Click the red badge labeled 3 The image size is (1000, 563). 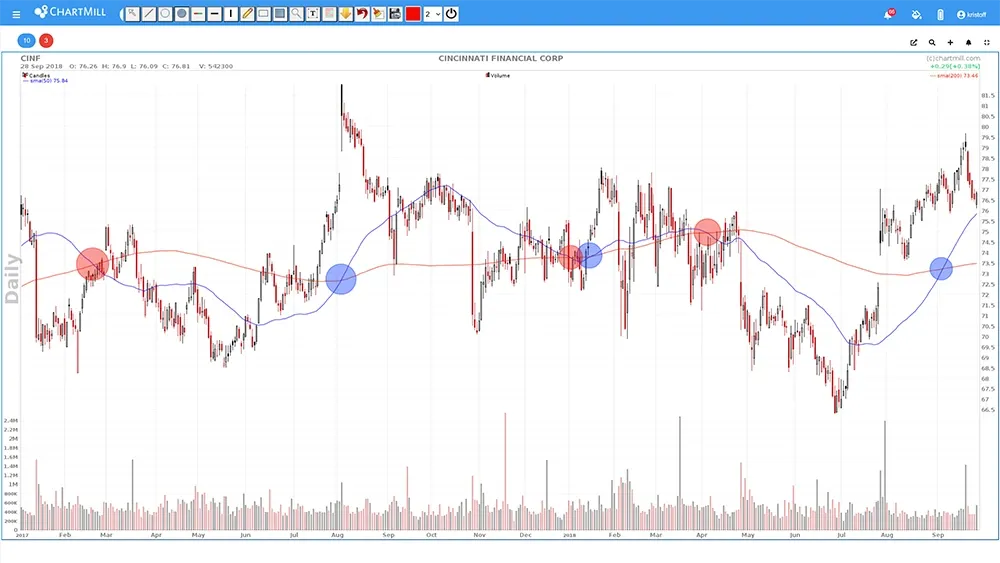(46, 40)
